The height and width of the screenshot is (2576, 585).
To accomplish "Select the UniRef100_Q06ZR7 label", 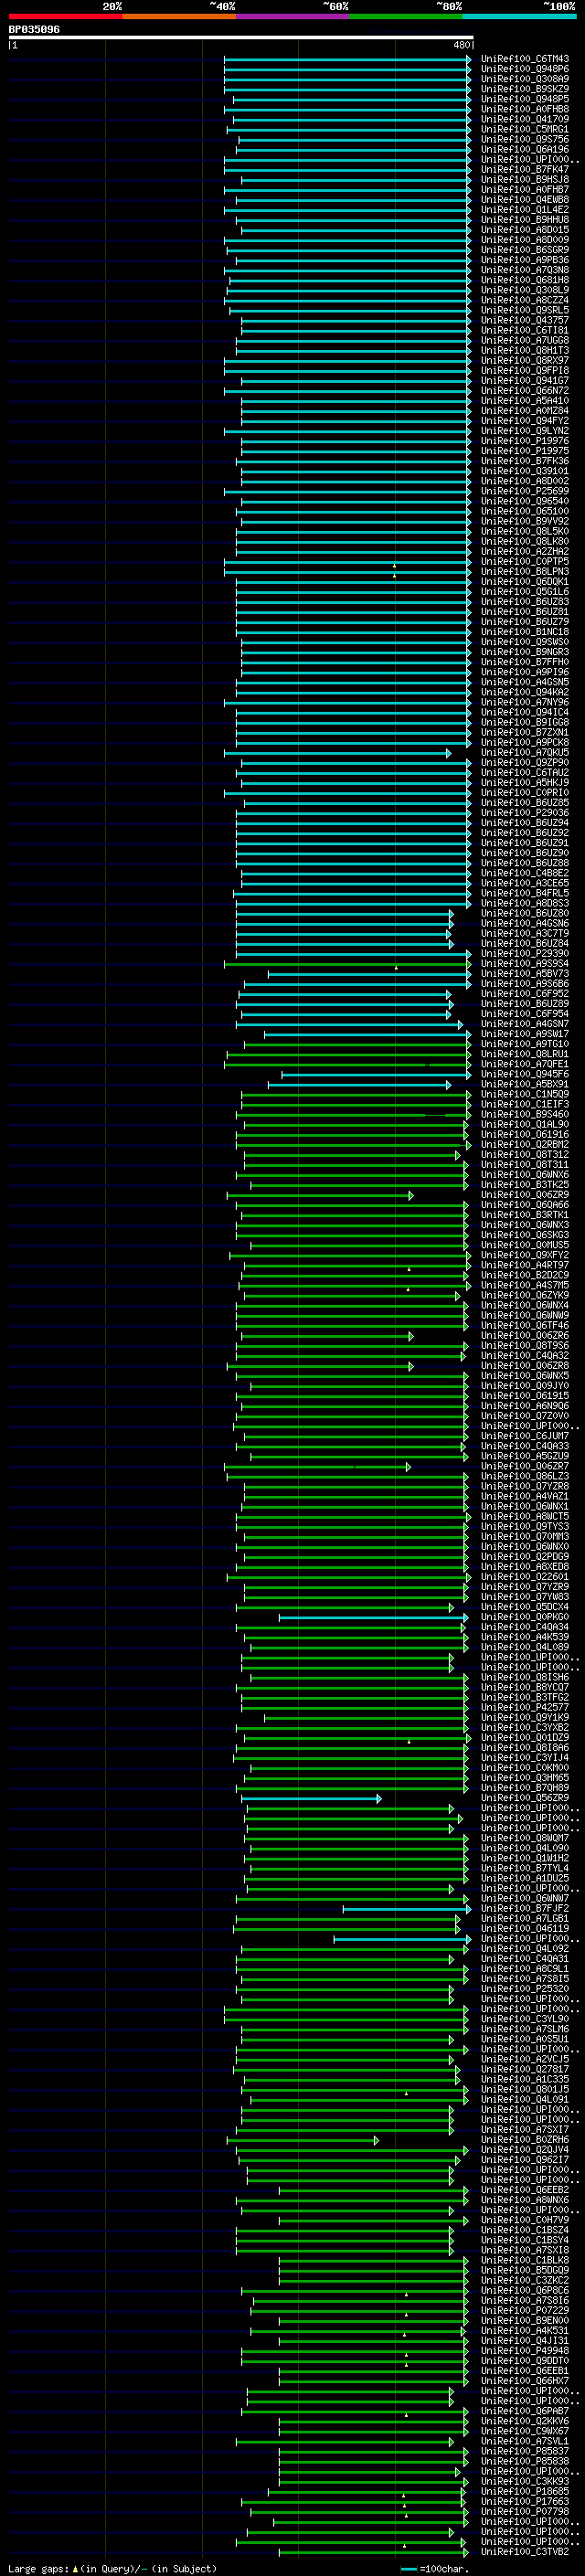I will click(525, 1467).
